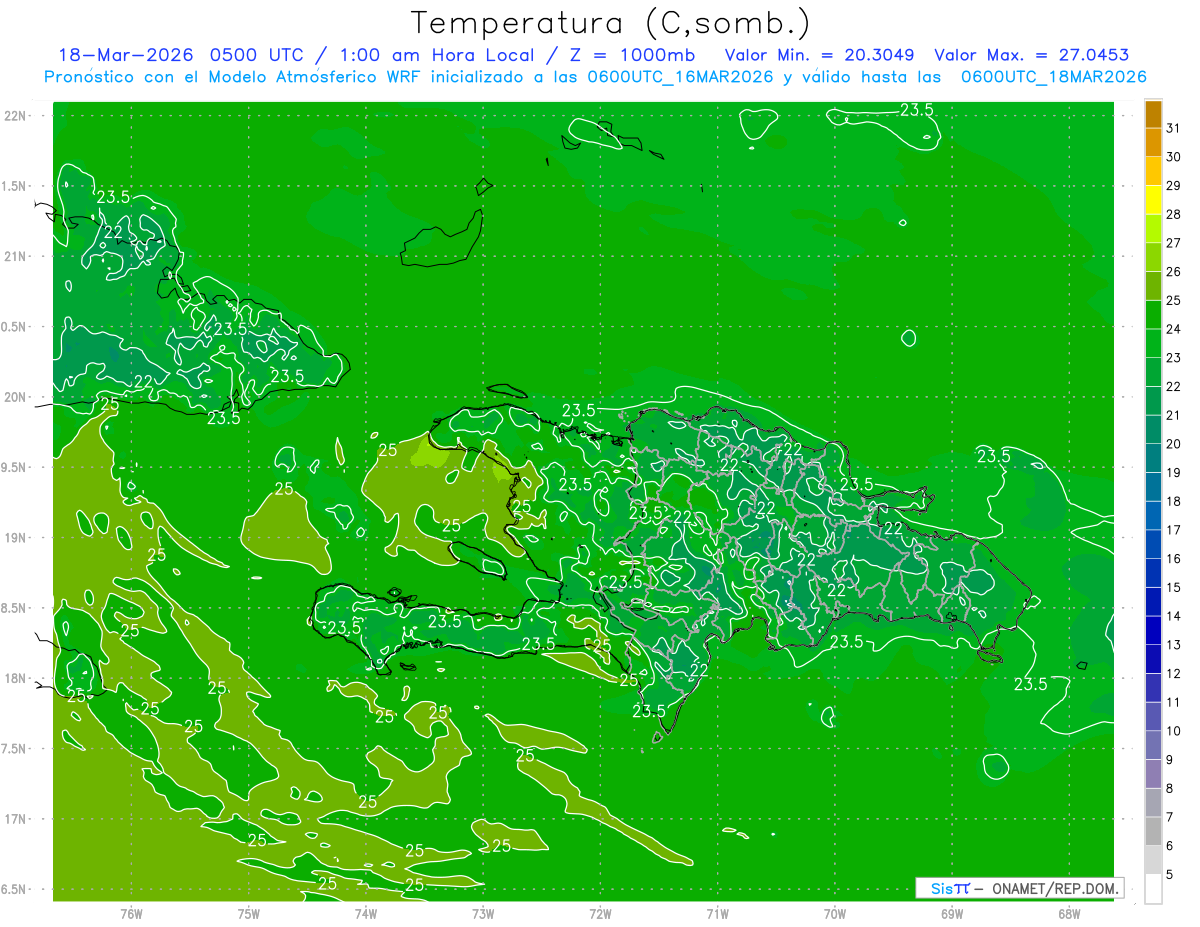This screenshot has height=927, width=1200.
Task: Click 'Valor Max. = 27.0453'
Action: pyautogui.click(x=1031, y=55)
